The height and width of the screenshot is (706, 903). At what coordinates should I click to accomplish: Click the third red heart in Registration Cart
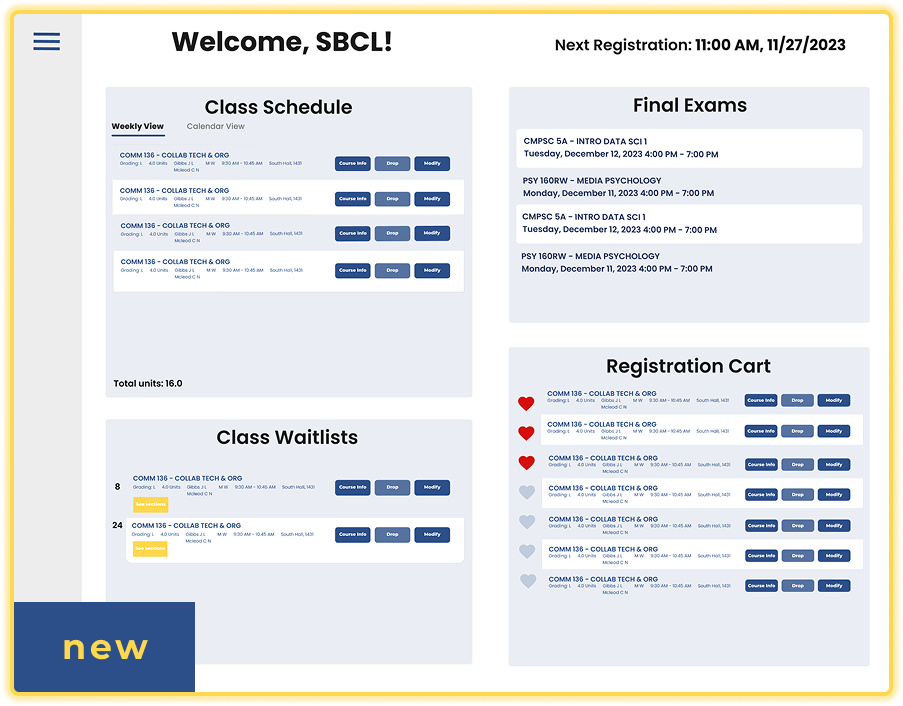526,463
